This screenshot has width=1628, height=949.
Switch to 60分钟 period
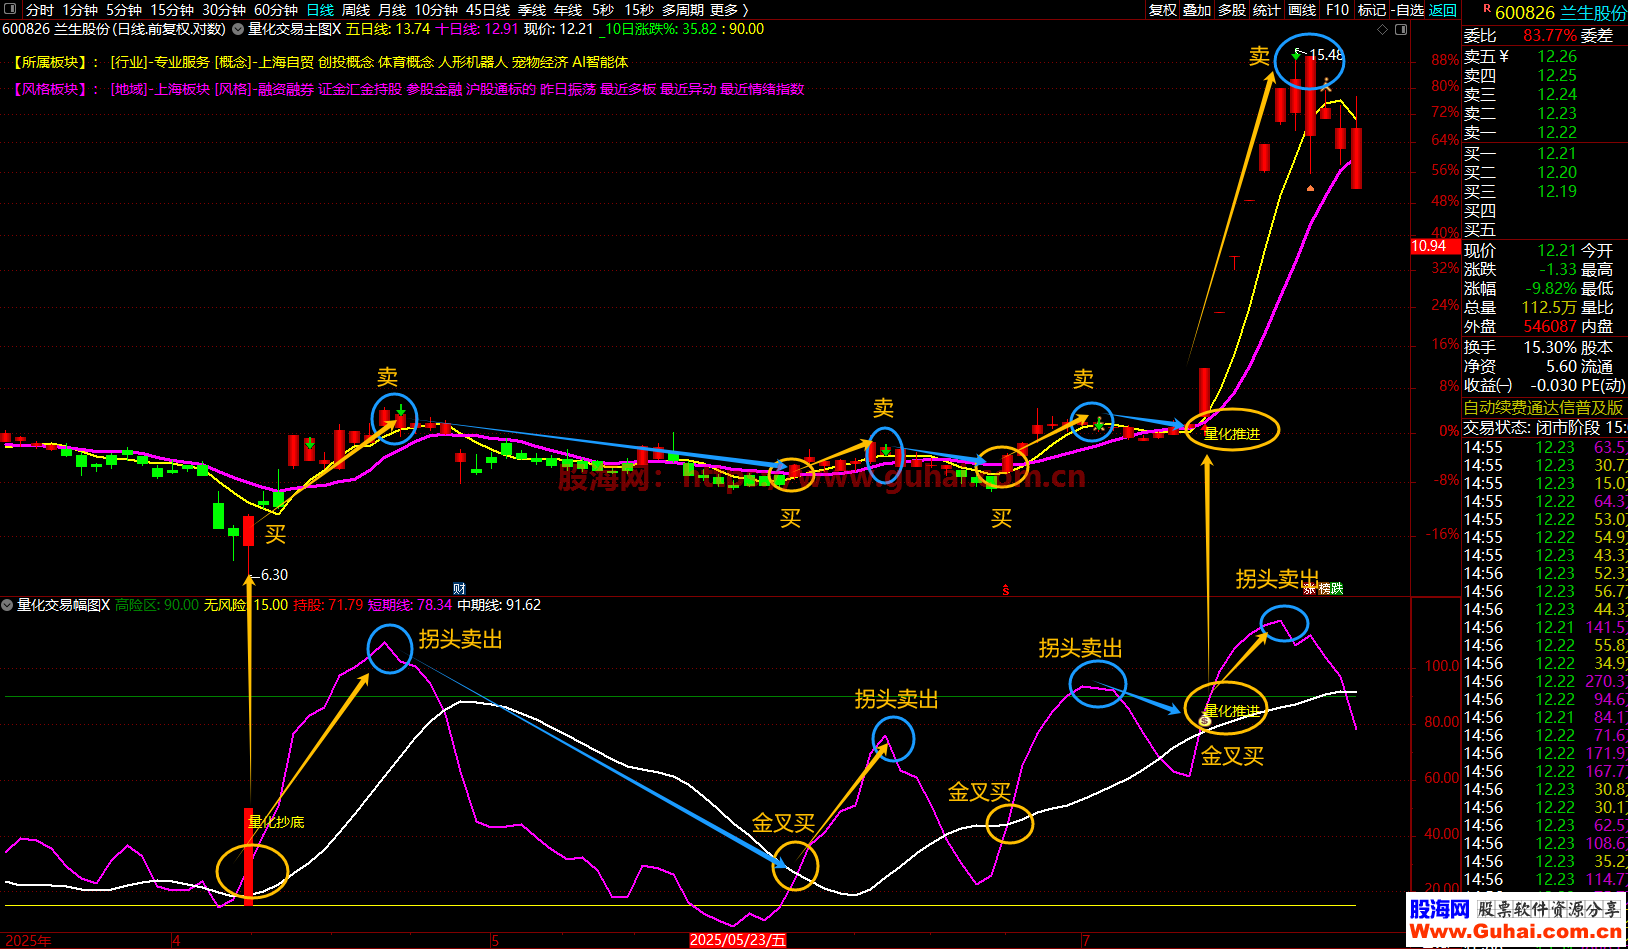(x=276, y=10)
